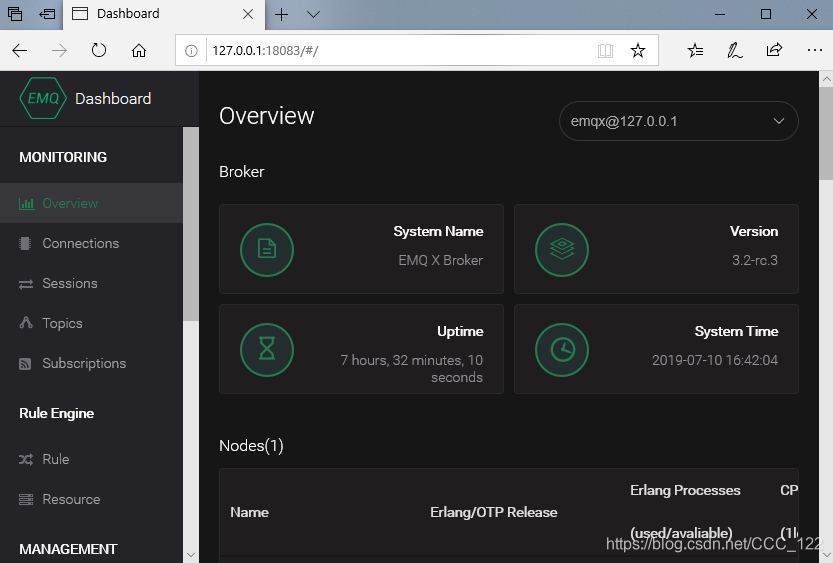Click the browser Home icon
This screenshot has width=833, height=563.
[x=139, y=50]
